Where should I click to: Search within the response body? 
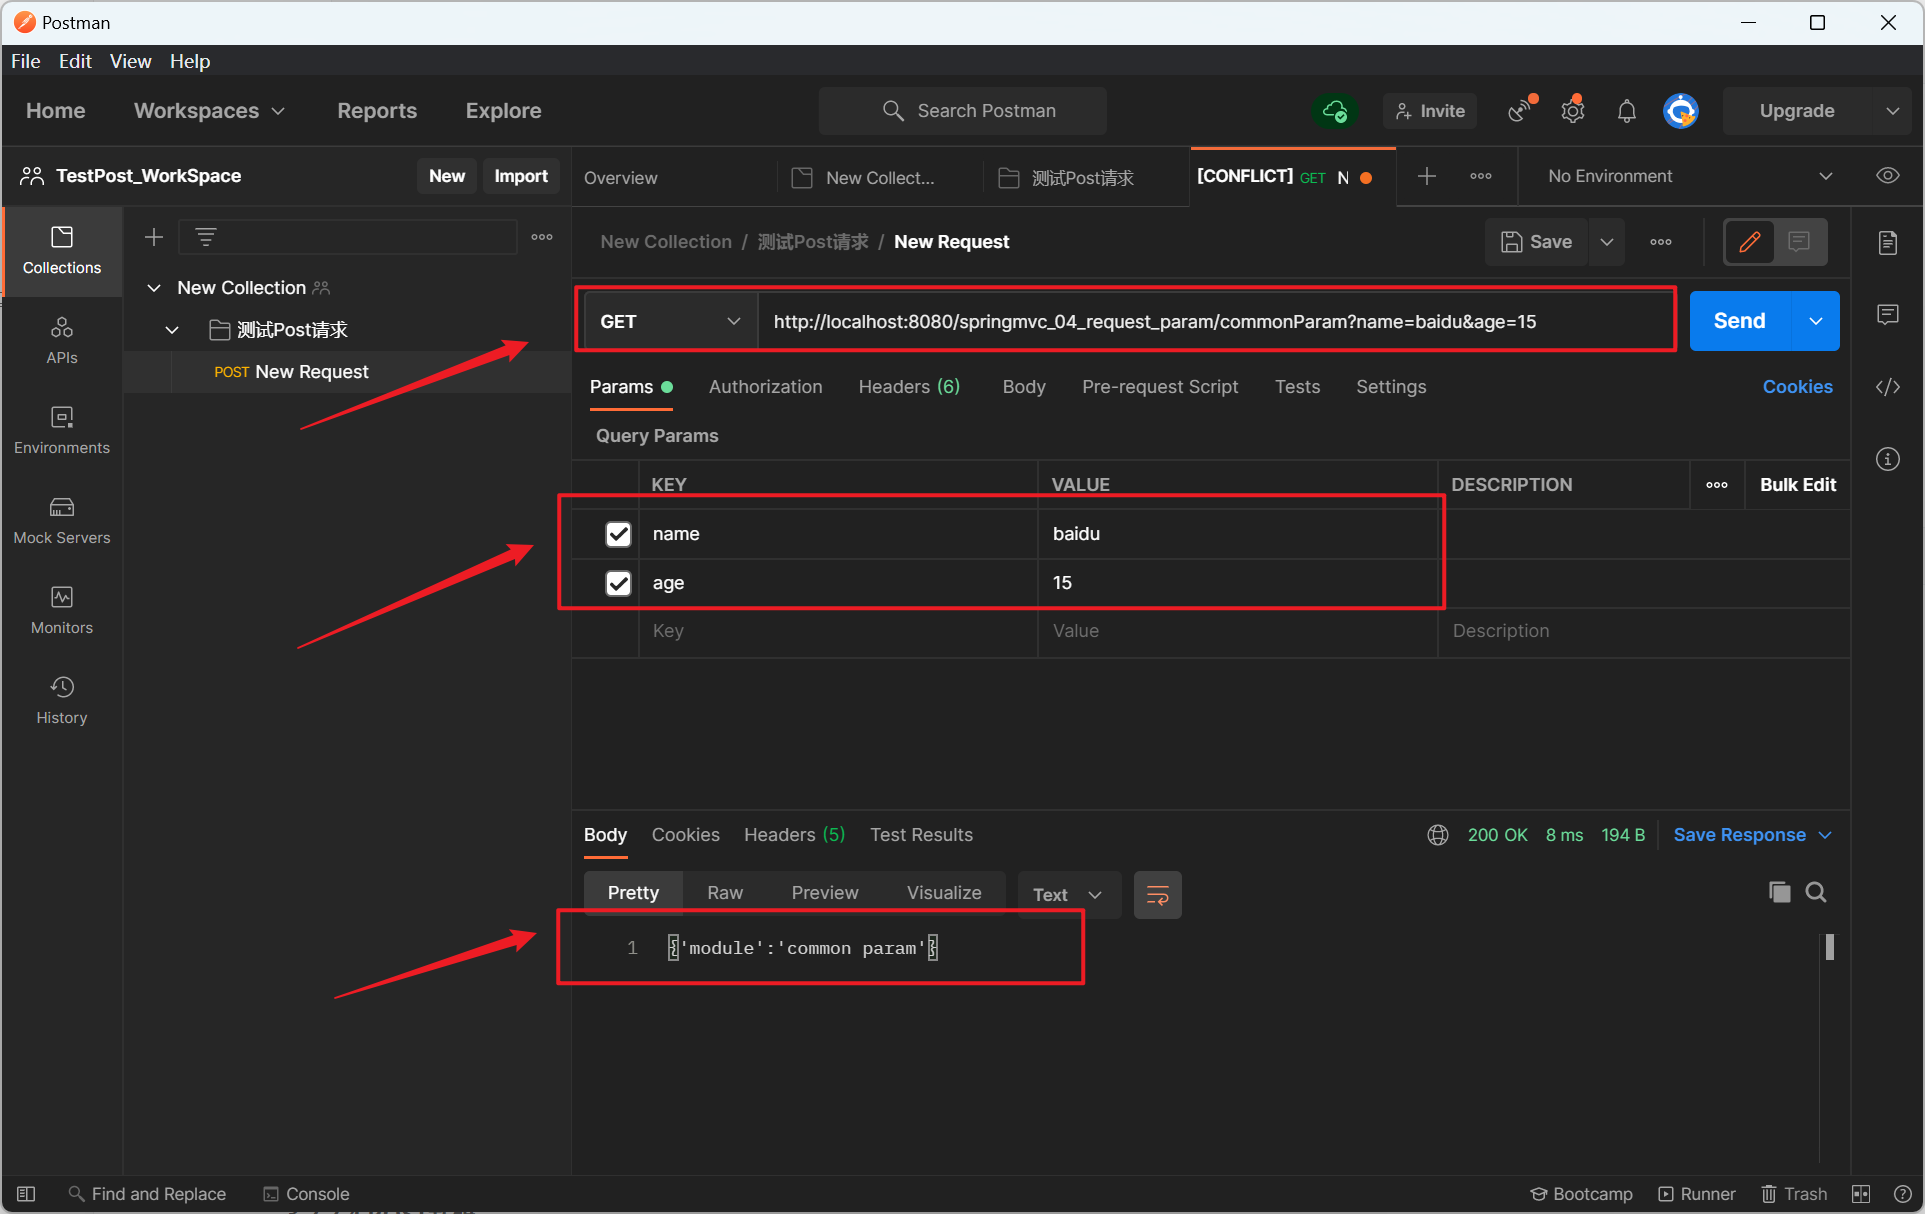[x=1816, y=892]
